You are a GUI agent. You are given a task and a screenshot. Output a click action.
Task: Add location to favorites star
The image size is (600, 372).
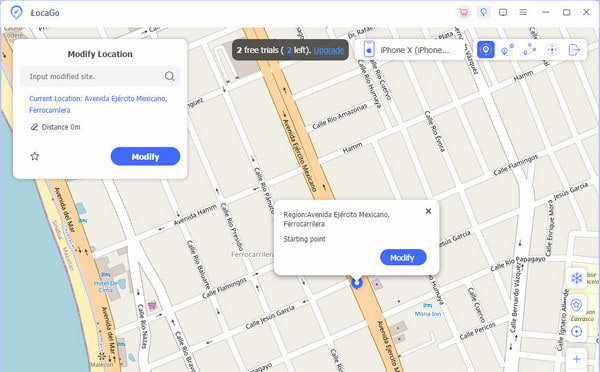click(x=35, y=156)
